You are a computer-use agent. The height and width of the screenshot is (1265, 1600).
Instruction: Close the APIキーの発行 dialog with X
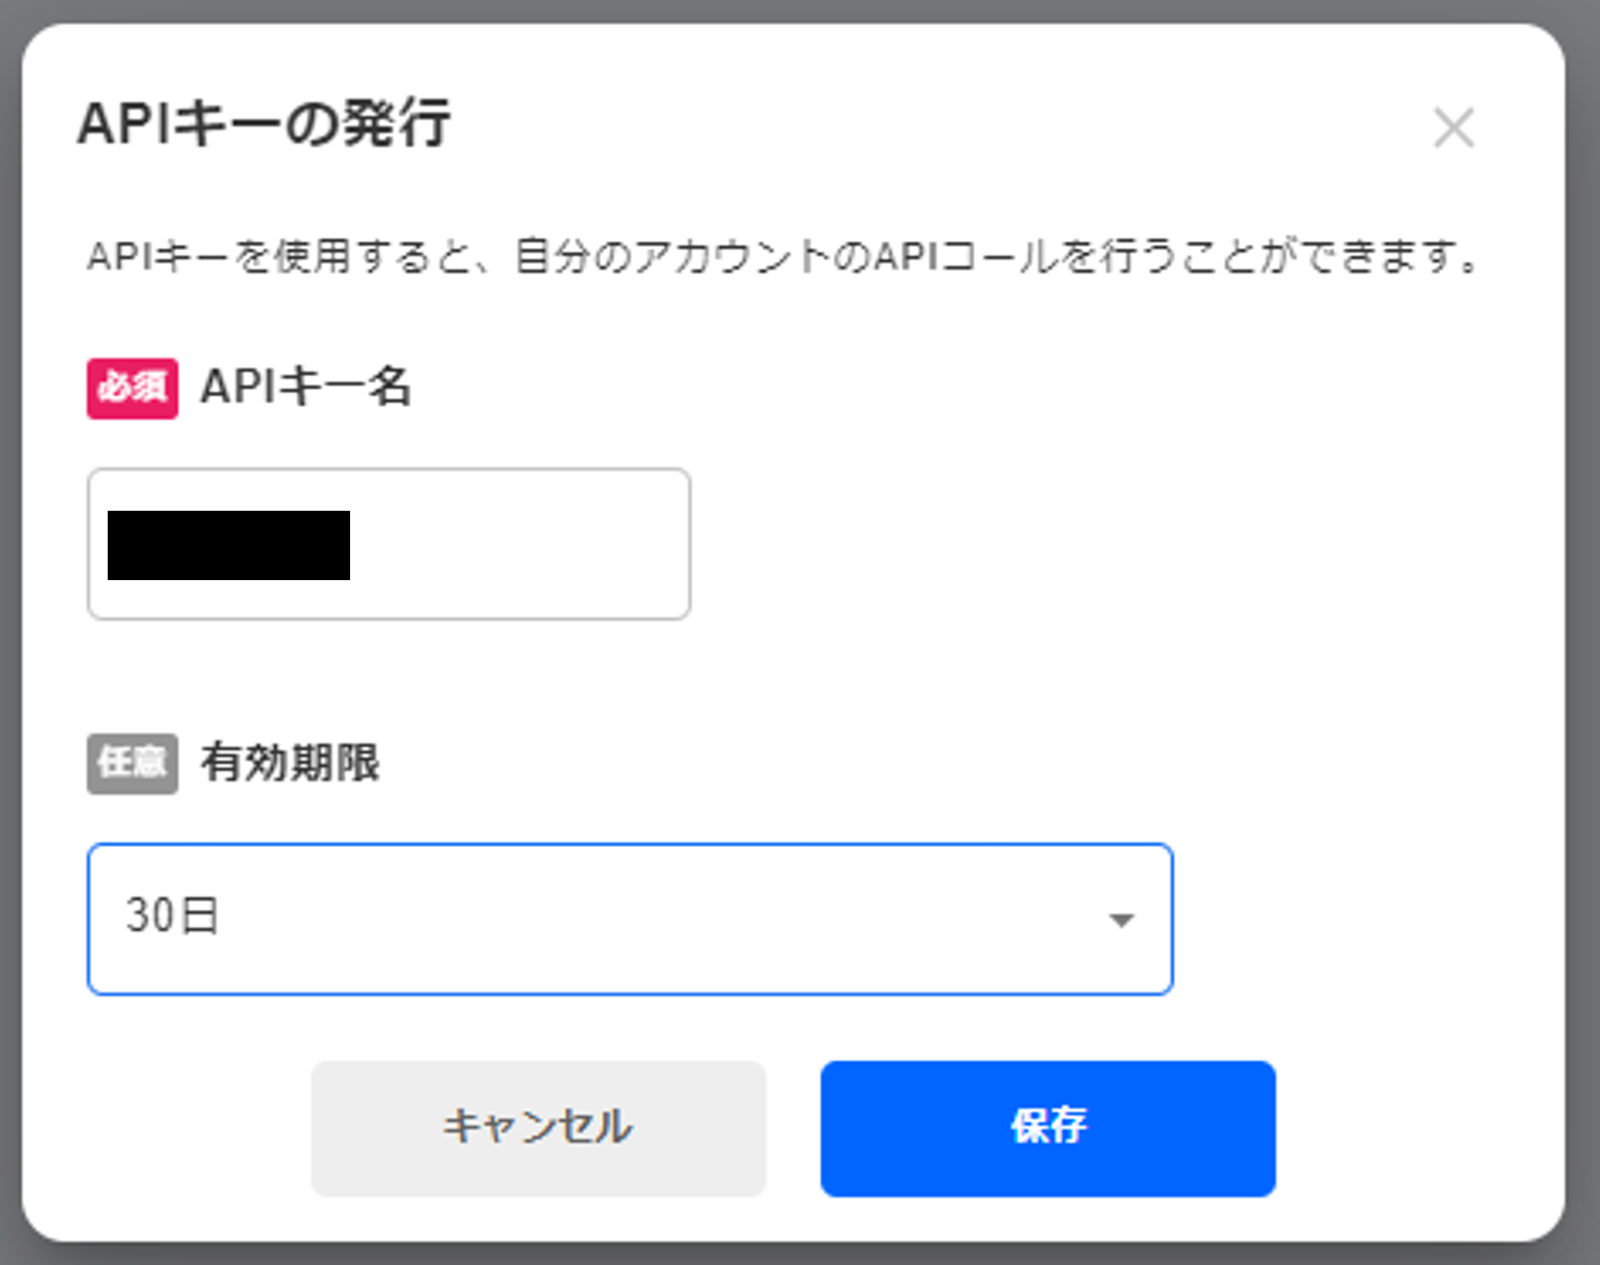click(1453, 128)
